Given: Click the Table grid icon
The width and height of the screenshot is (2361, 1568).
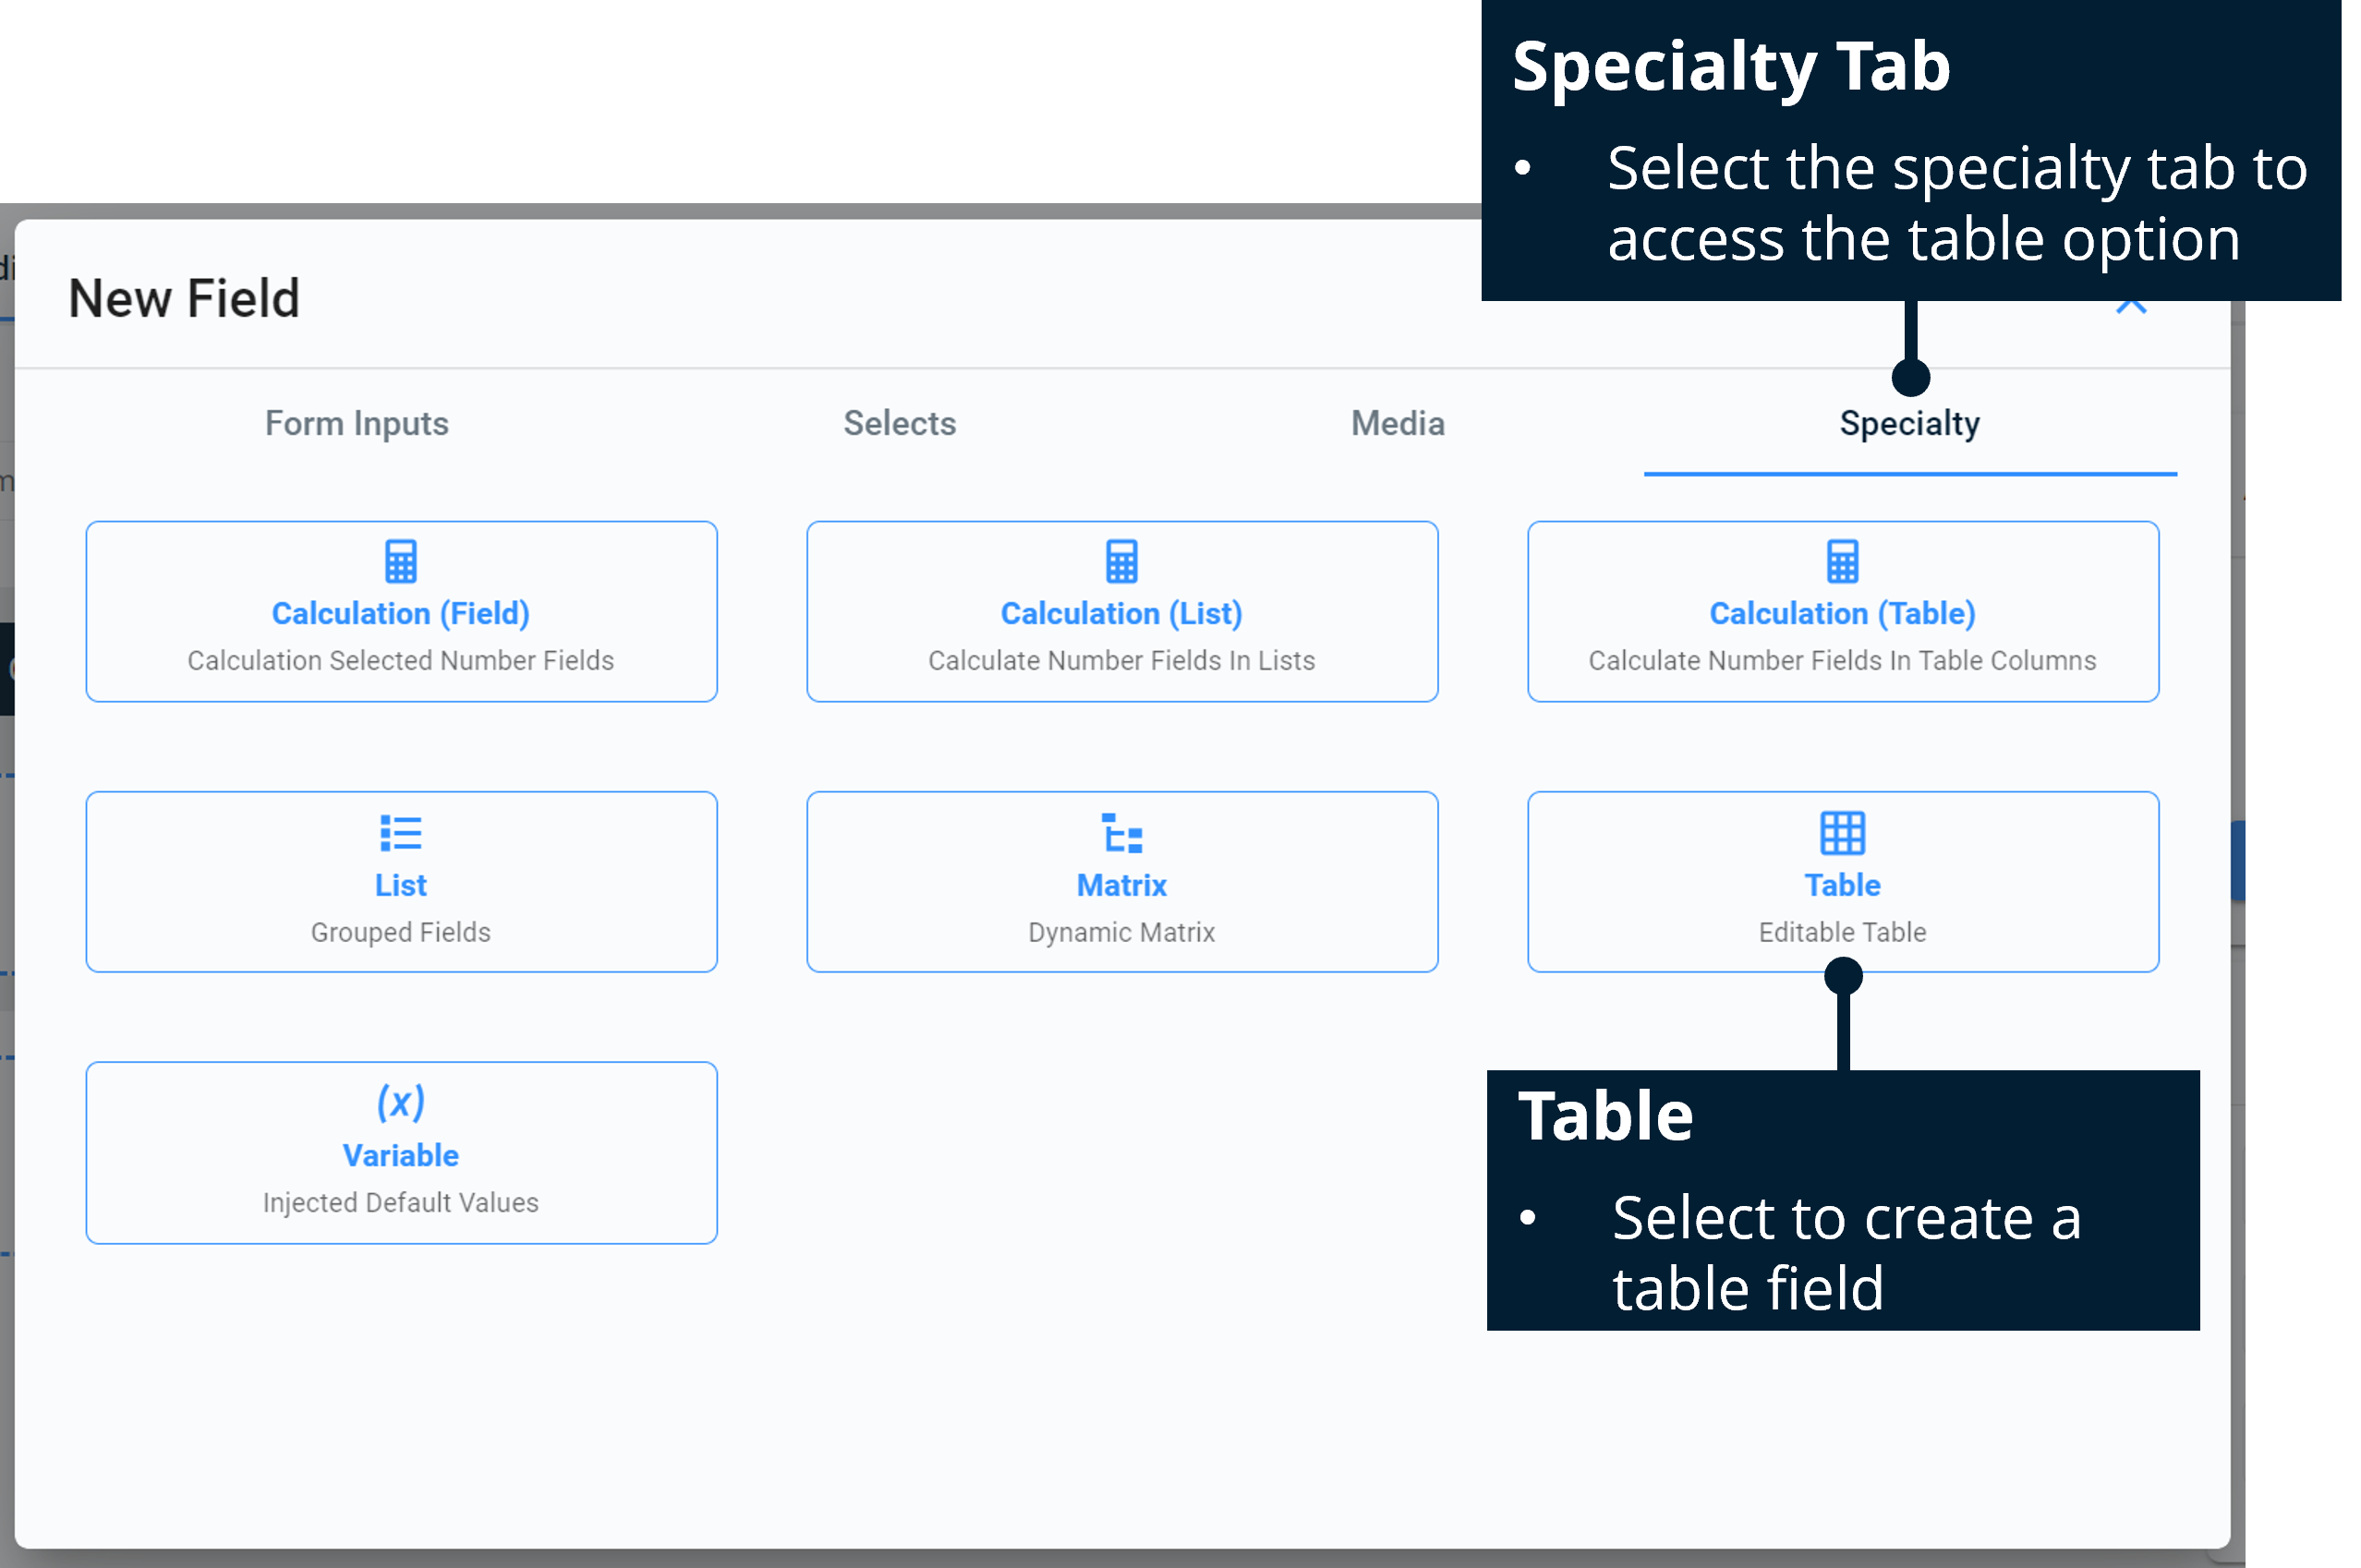Looking at the screenshot, I should coord(1841,834).
